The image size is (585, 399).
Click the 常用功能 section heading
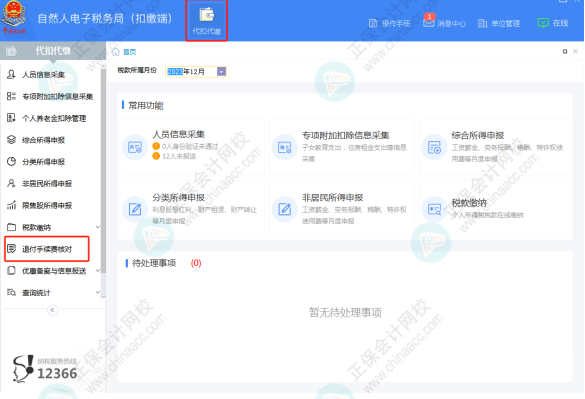point(146,106)
